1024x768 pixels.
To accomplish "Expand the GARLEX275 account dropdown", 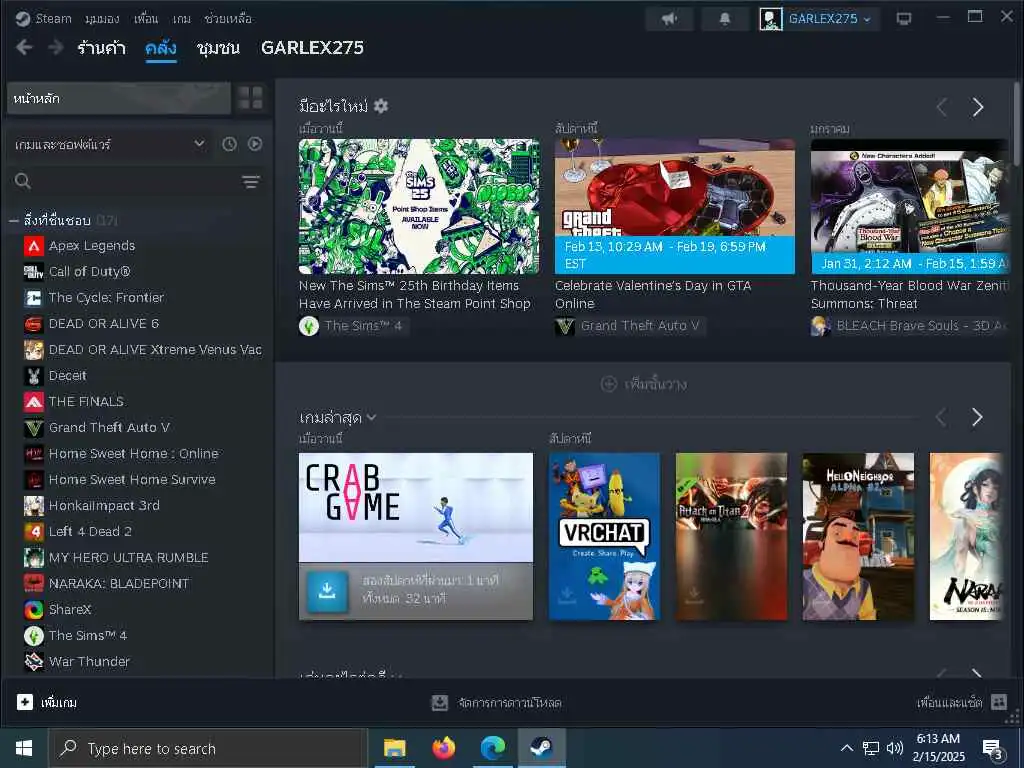I will click(x=867, y=19).
